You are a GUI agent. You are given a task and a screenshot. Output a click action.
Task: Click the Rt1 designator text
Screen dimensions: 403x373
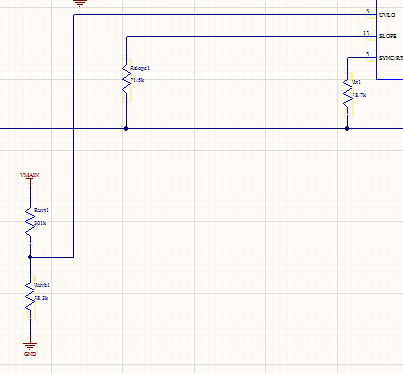pyautogui.click(x=357, y=82)
